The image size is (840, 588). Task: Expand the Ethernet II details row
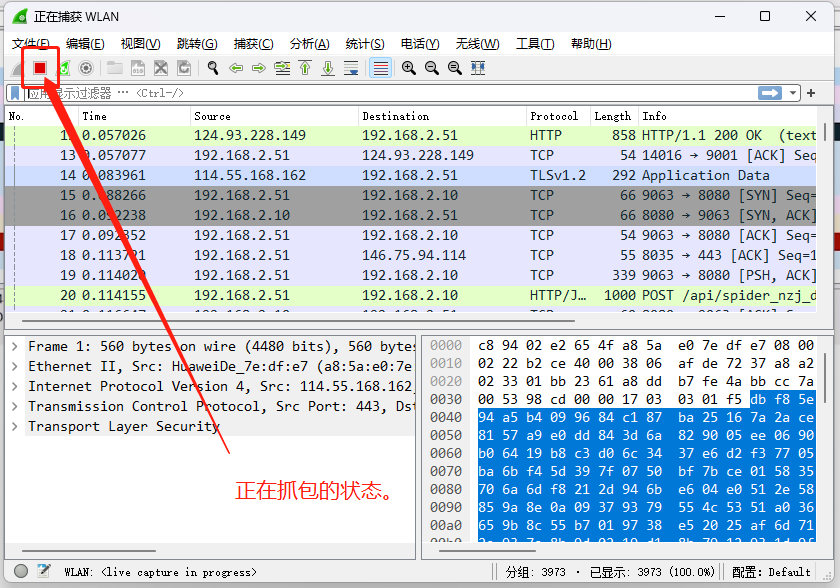coord(15,366)
